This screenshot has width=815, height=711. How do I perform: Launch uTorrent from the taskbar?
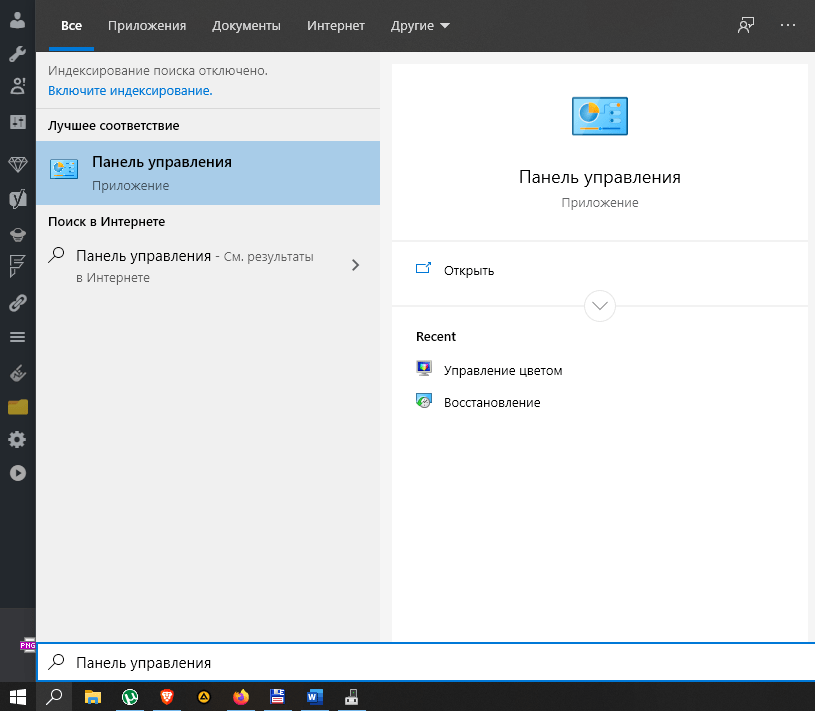130,696
